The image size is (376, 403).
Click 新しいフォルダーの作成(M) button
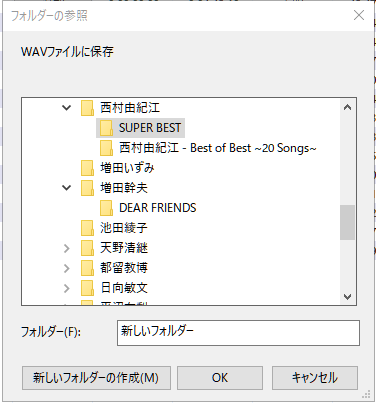pos(96,378)
